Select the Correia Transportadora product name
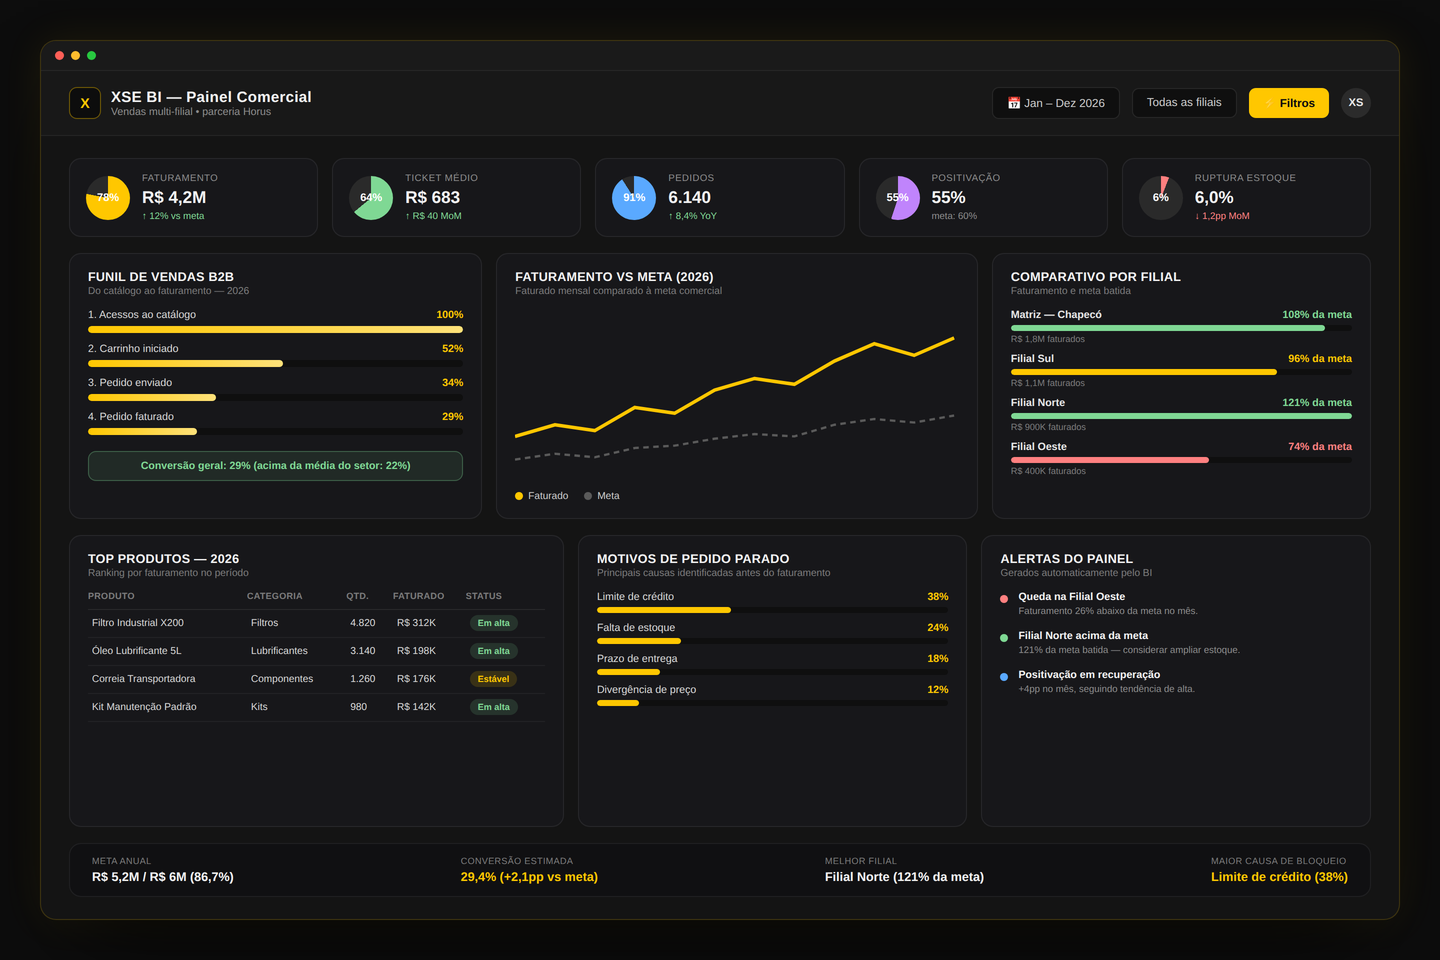 tap(144, 679)
